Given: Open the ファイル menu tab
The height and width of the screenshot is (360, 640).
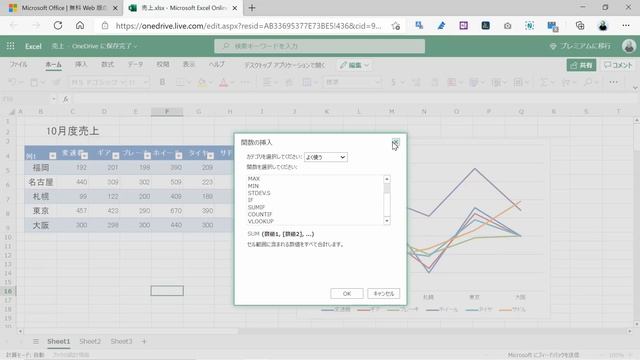Looking at the screenshot, I should (x=18, y=64).
